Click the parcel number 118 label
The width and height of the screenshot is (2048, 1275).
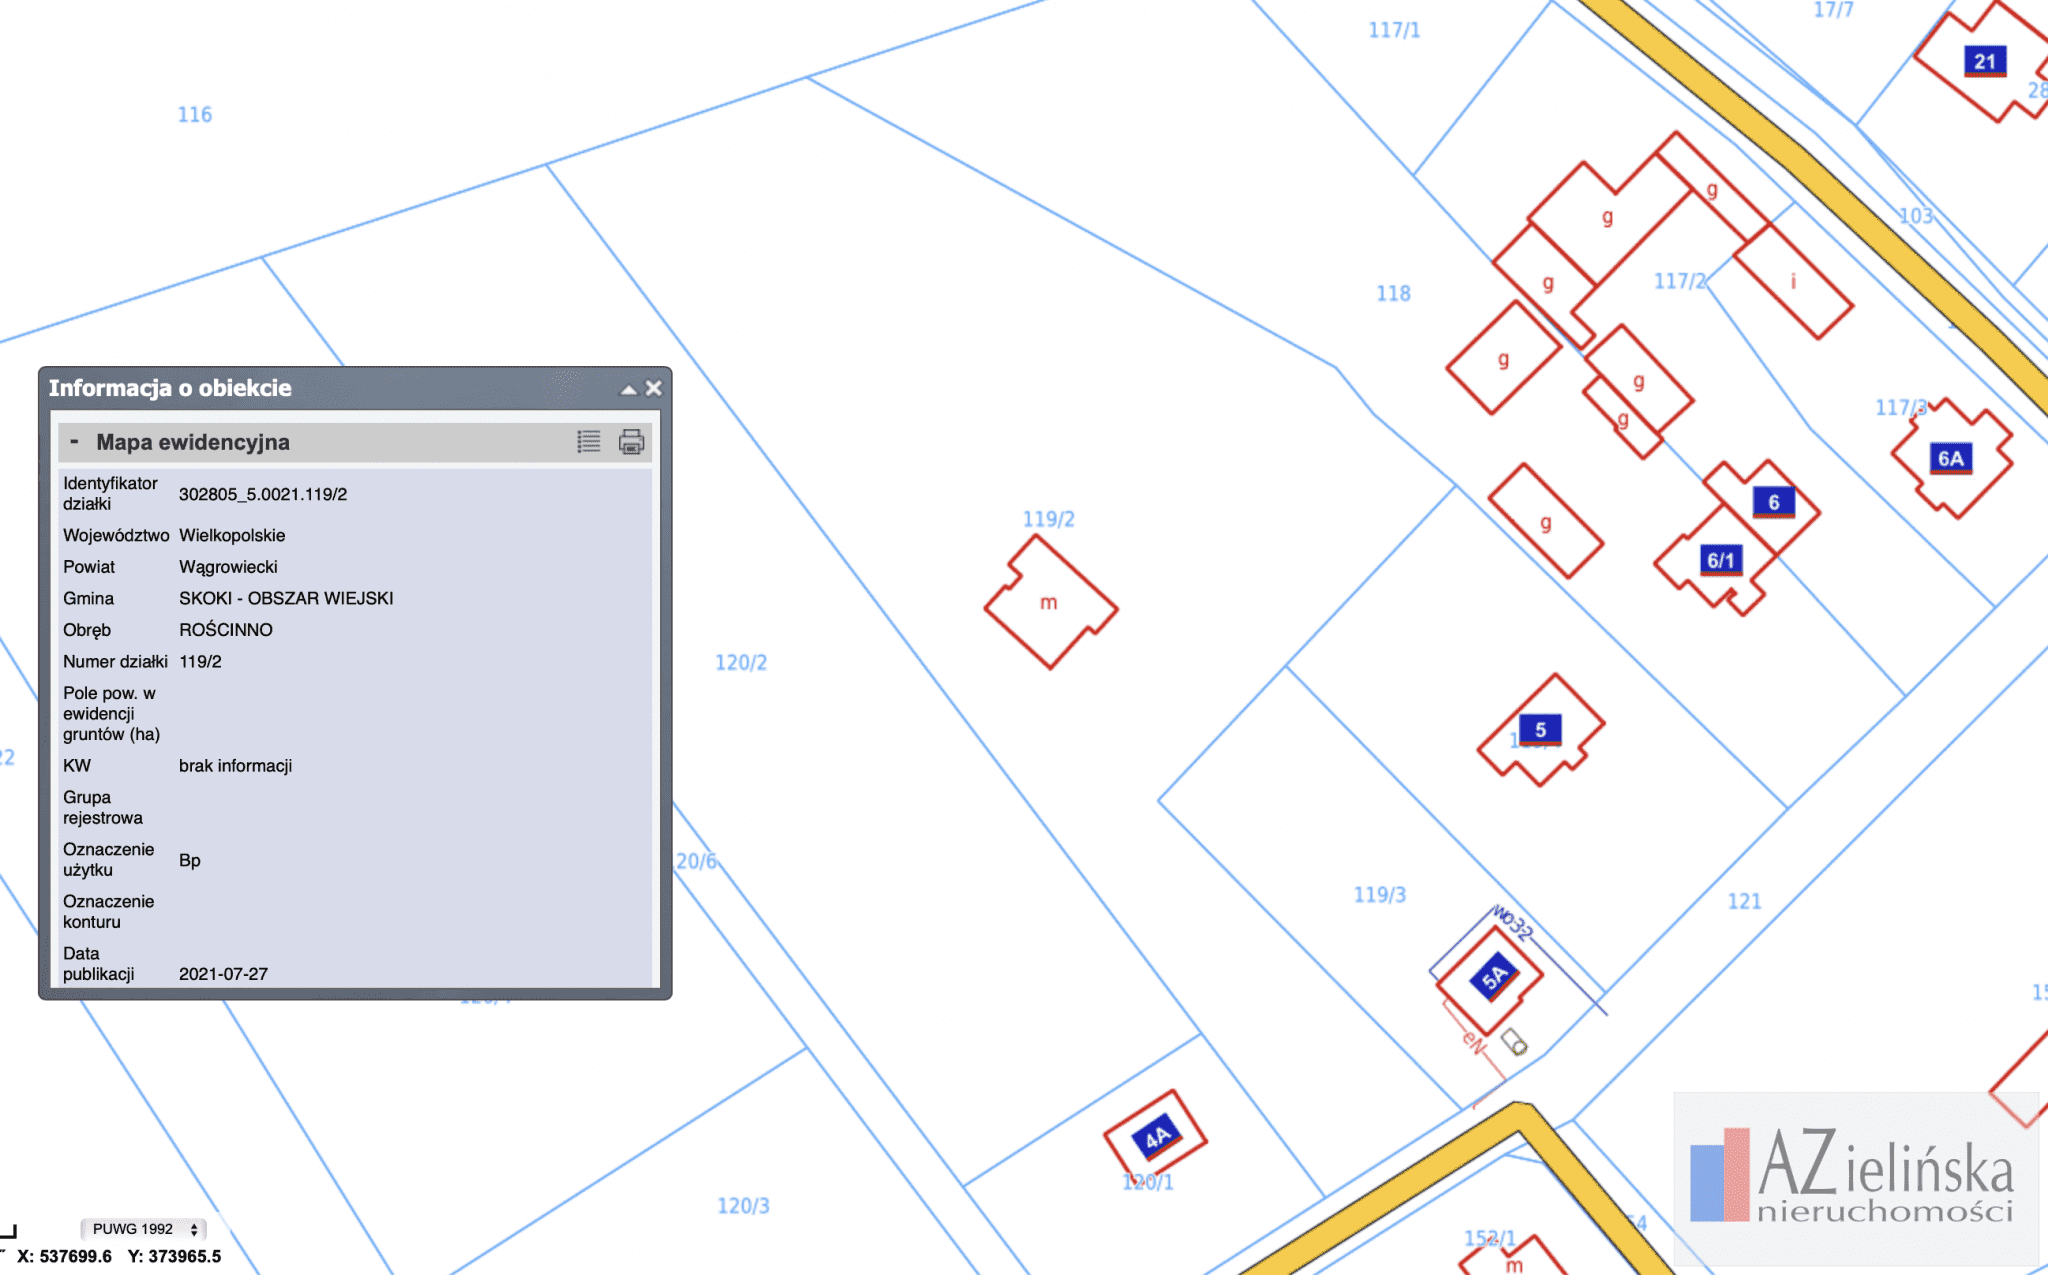tap(1393, 293)
